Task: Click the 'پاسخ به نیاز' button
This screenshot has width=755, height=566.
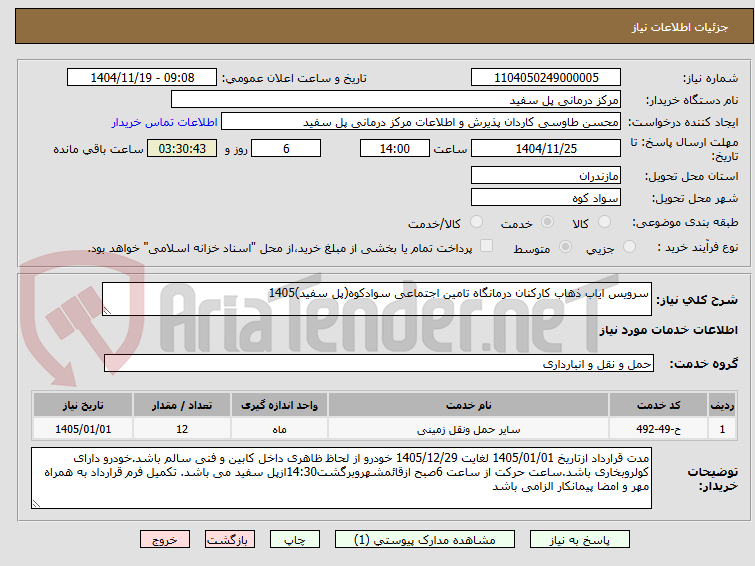Action: 580,540
